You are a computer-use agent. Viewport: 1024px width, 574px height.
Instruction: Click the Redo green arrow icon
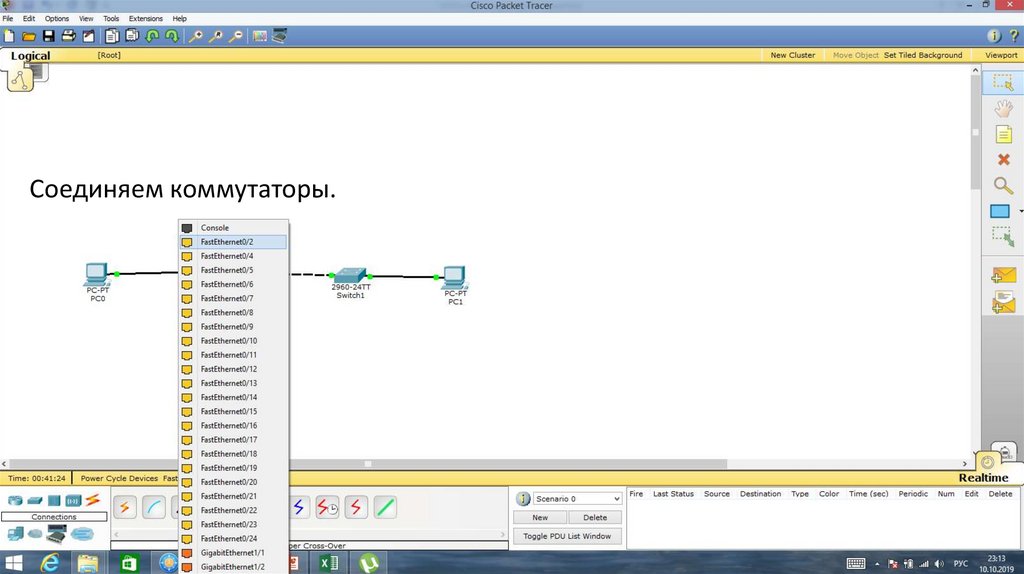[x=172, y=36]
